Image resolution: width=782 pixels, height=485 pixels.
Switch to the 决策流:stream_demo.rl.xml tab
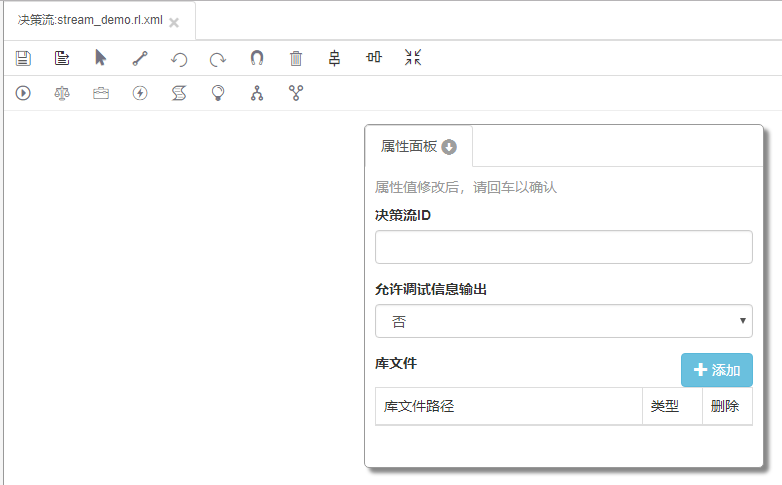tap(90, 20)
